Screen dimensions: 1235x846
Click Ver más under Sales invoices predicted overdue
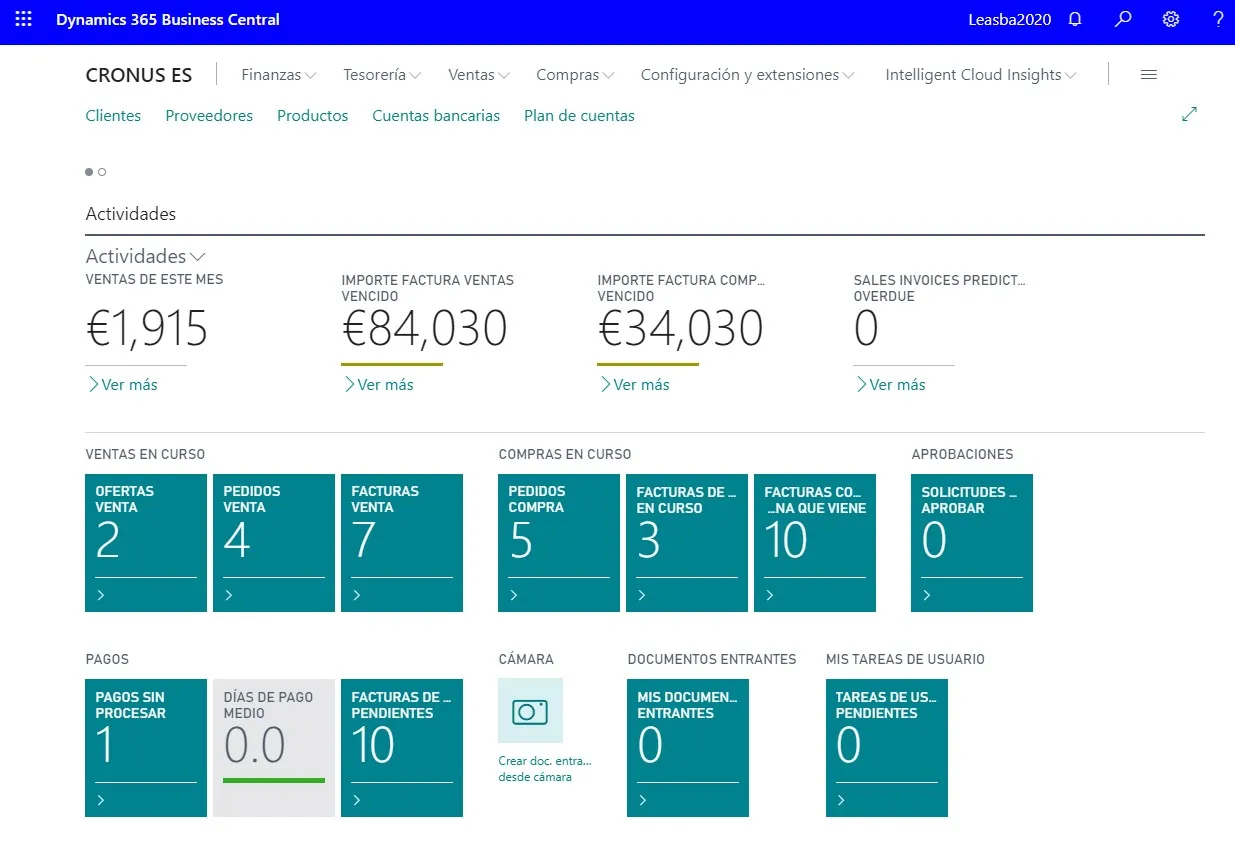tap(890, 385)
